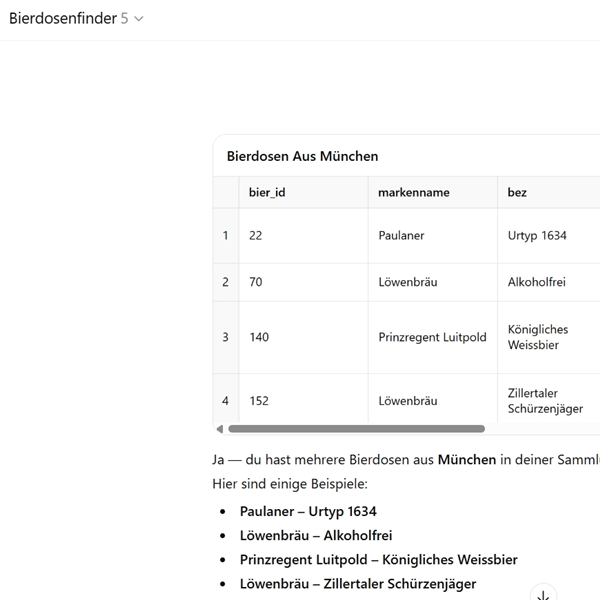
Task: Click the bold Paulaner – Urtyp 1634 bullet
Action: tap(308, 511)
